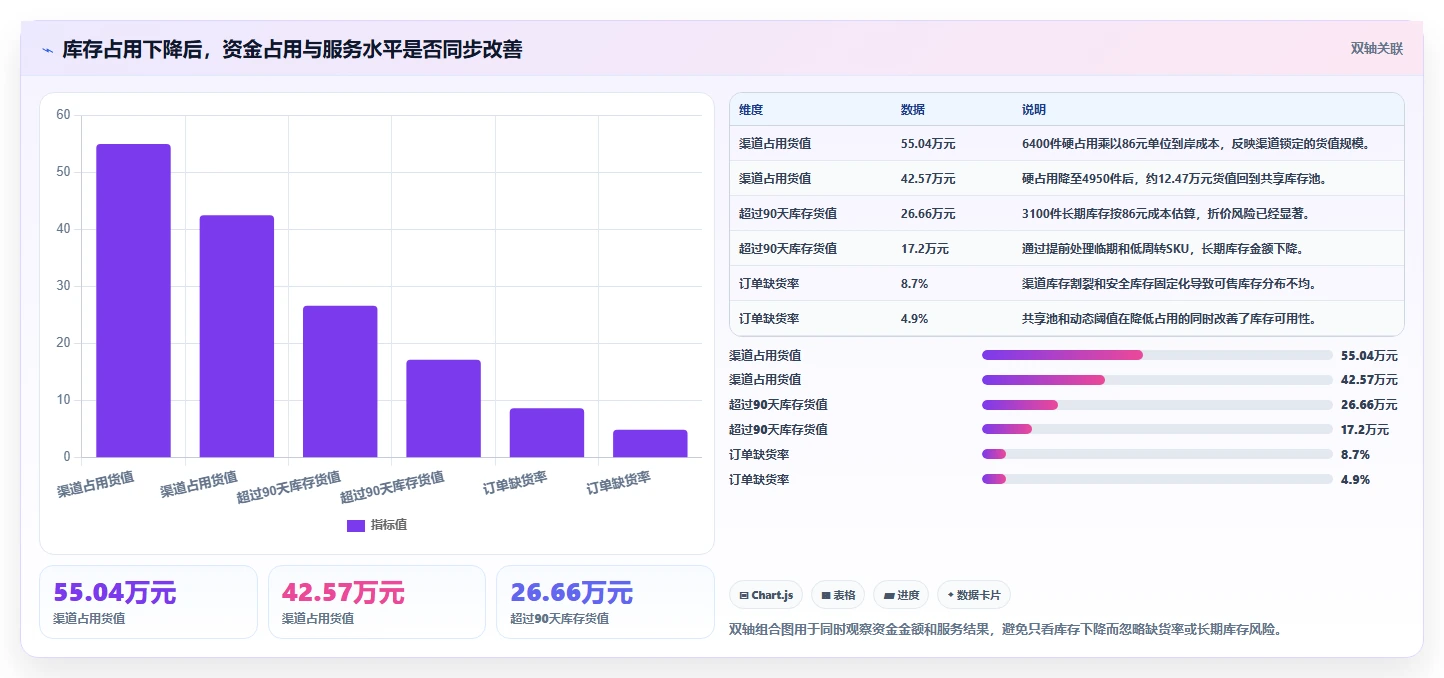1444x678 pixels.
Task: Click the trend icon beside the page title
Action: (47, 49)
